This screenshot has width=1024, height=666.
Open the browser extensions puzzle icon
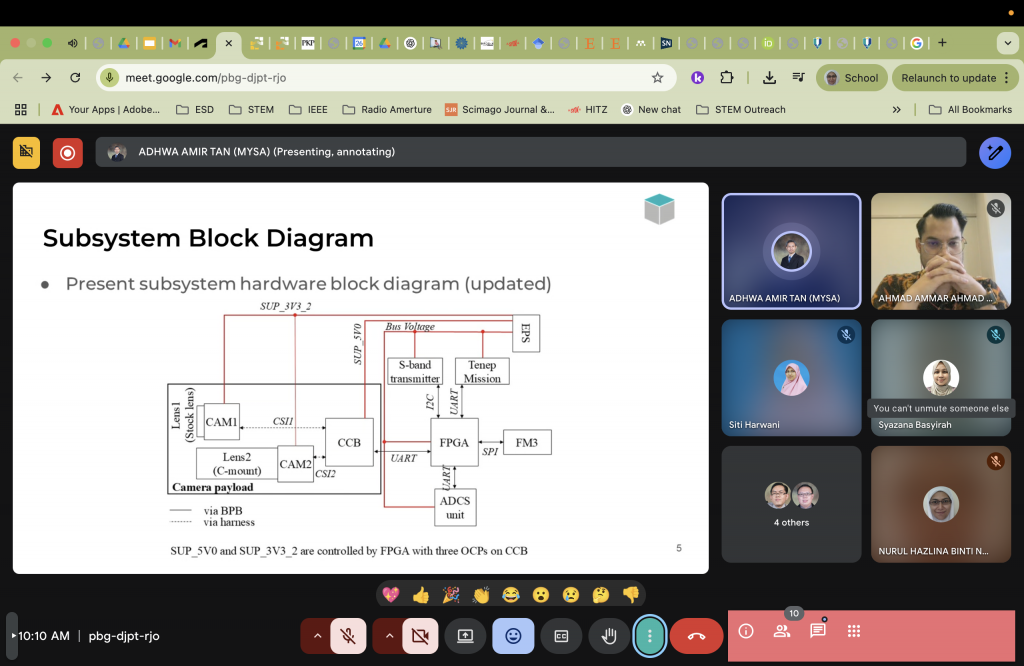tap(726, 78)
